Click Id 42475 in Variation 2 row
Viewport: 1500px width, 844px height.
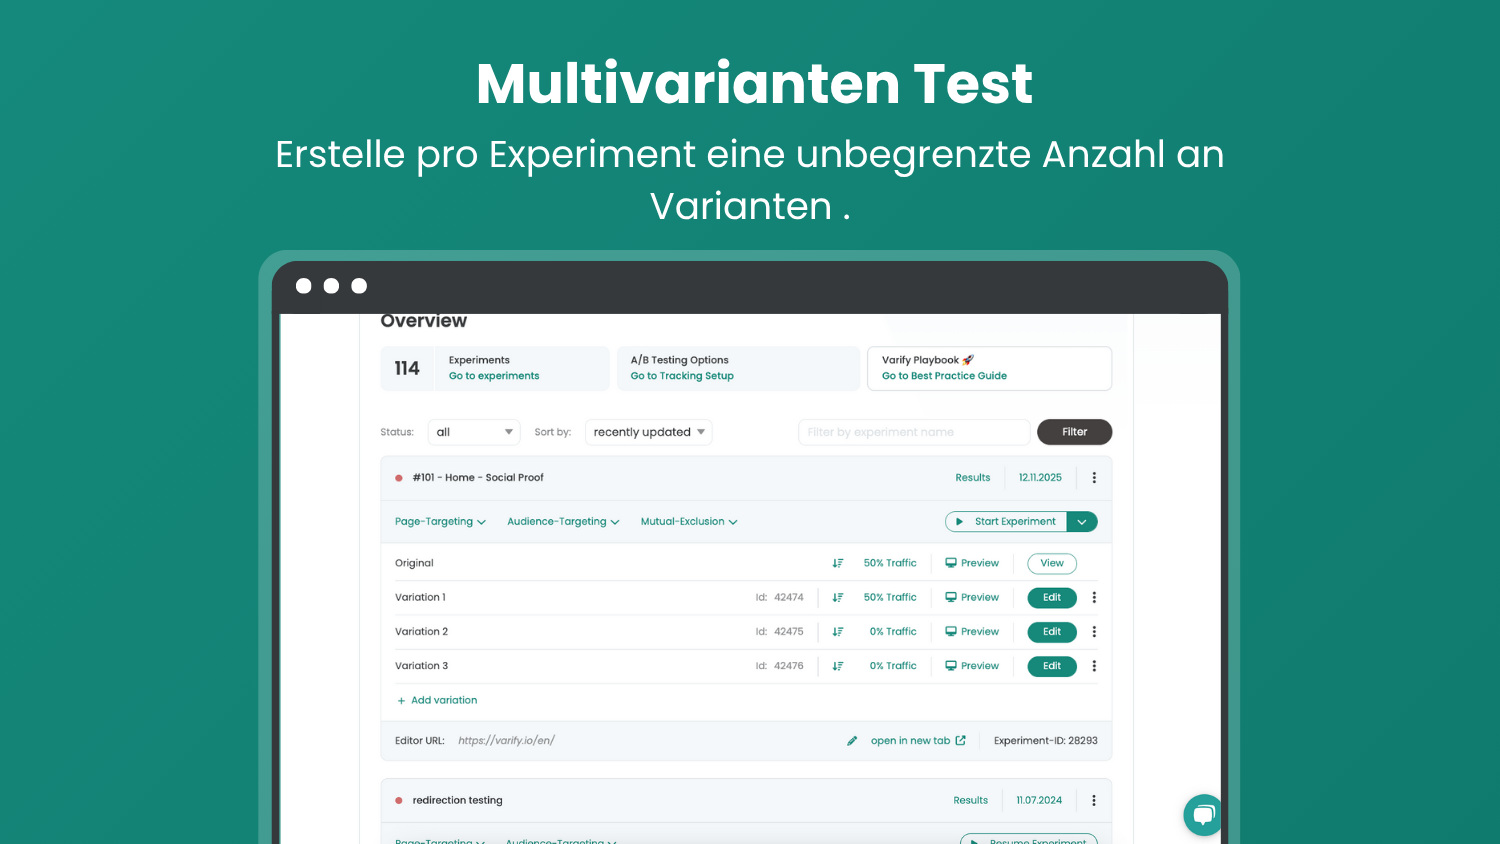click(780, 632)
